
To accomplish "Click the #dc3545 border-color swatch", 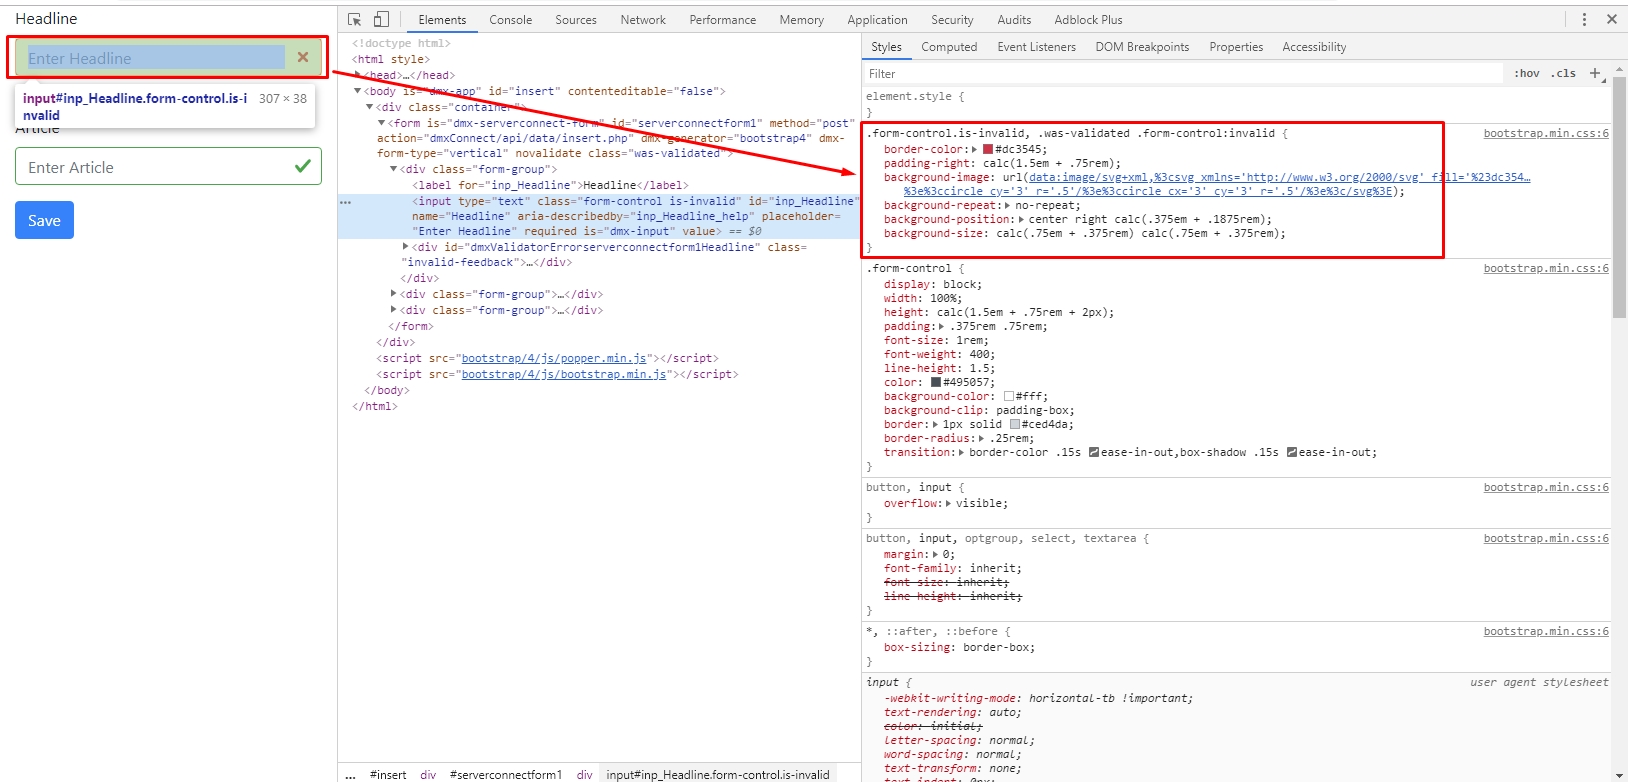I will point(988,150).
